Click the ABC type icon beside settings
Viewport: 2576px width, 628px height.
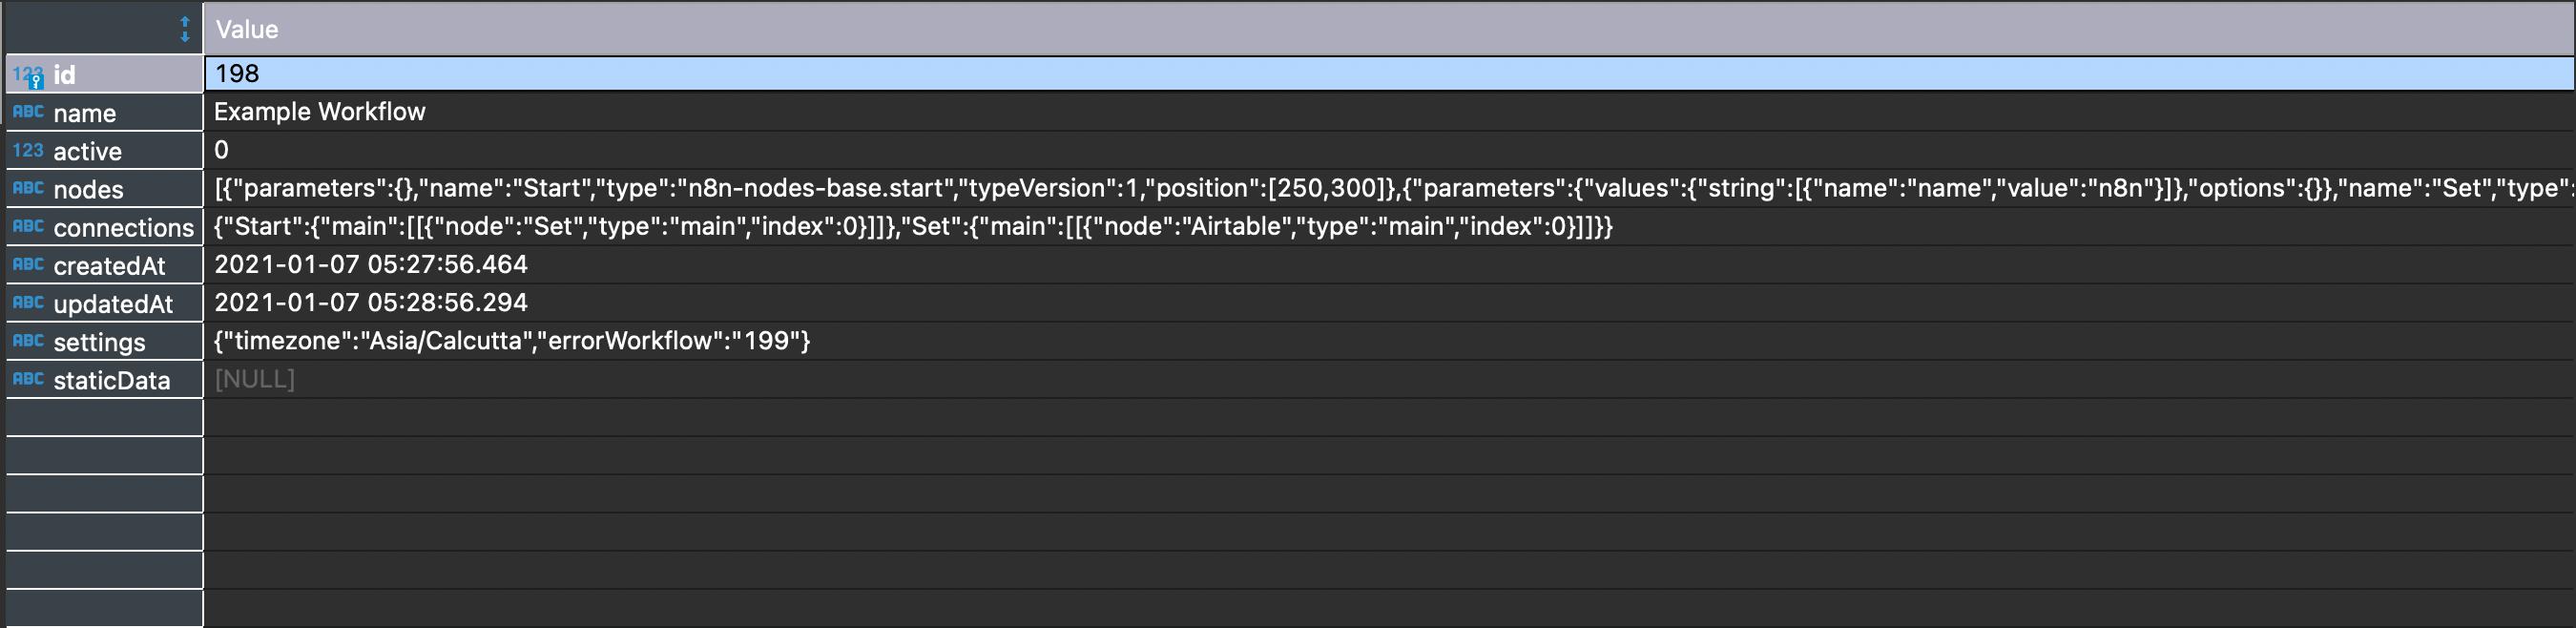point(27,341)
